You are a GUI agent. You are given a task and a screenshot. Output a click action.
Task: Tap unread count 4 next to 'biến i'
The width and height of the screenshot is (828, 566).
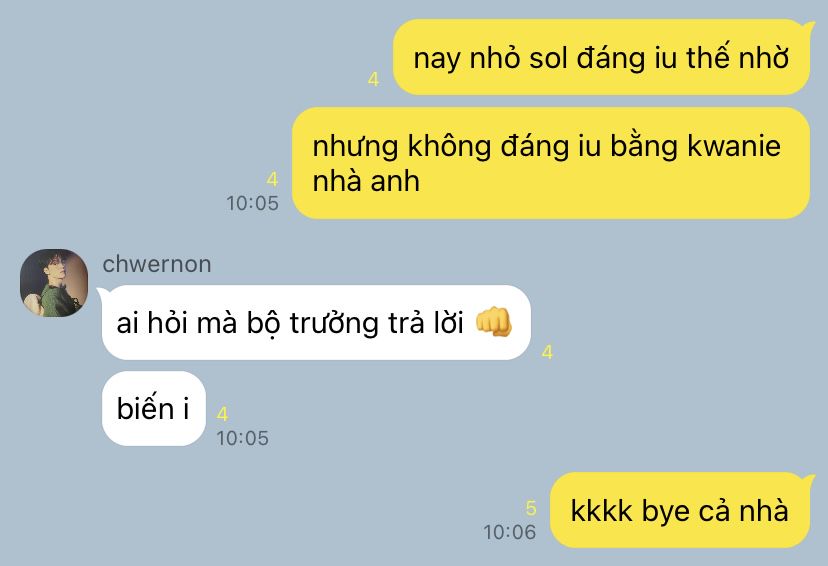click(x=222, y=414)
